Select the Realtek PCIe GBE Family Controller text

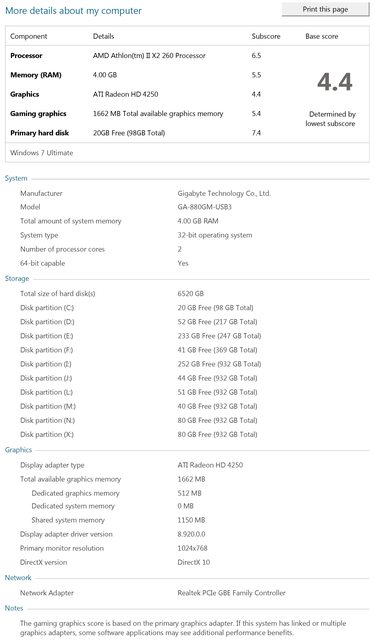click(x=231, y=593)
